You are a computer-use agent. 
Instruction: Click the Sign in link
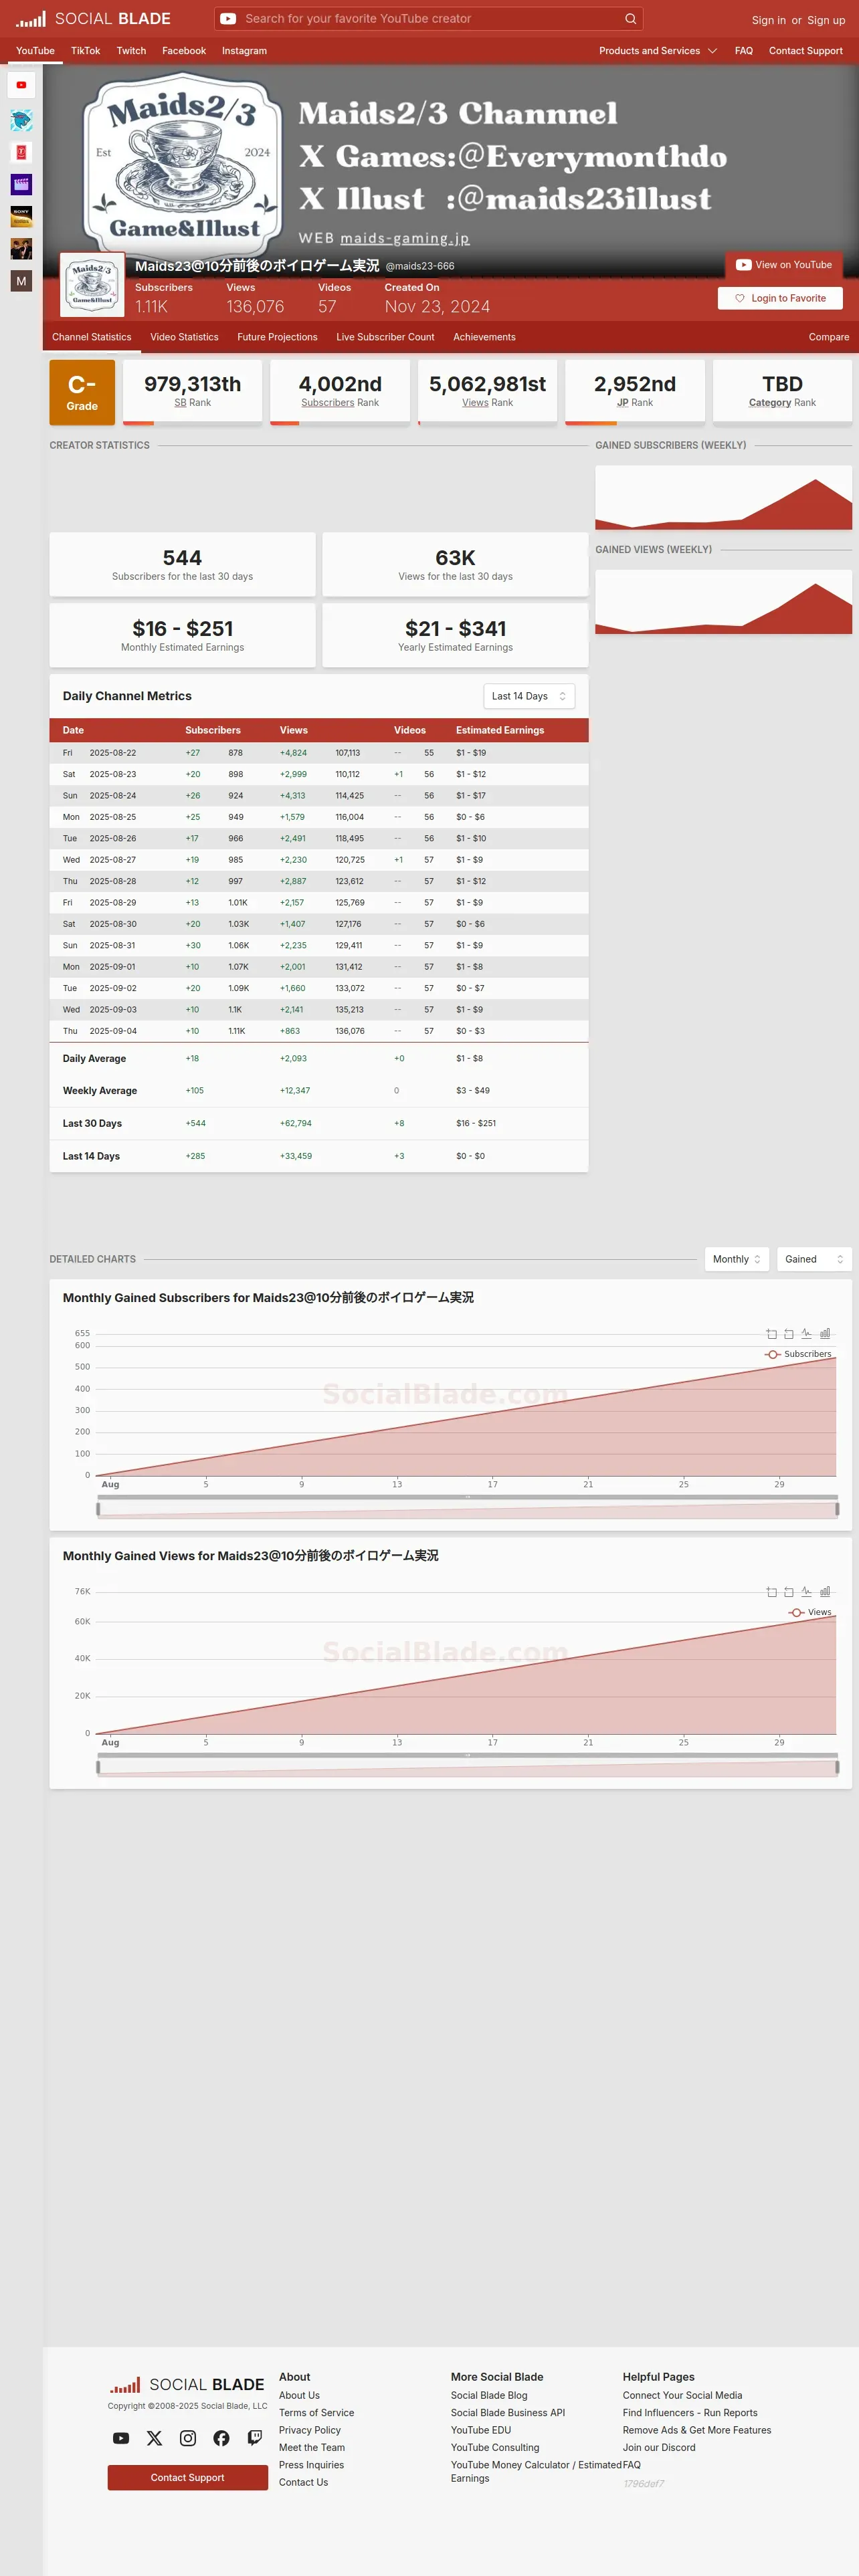pos(769,20)
